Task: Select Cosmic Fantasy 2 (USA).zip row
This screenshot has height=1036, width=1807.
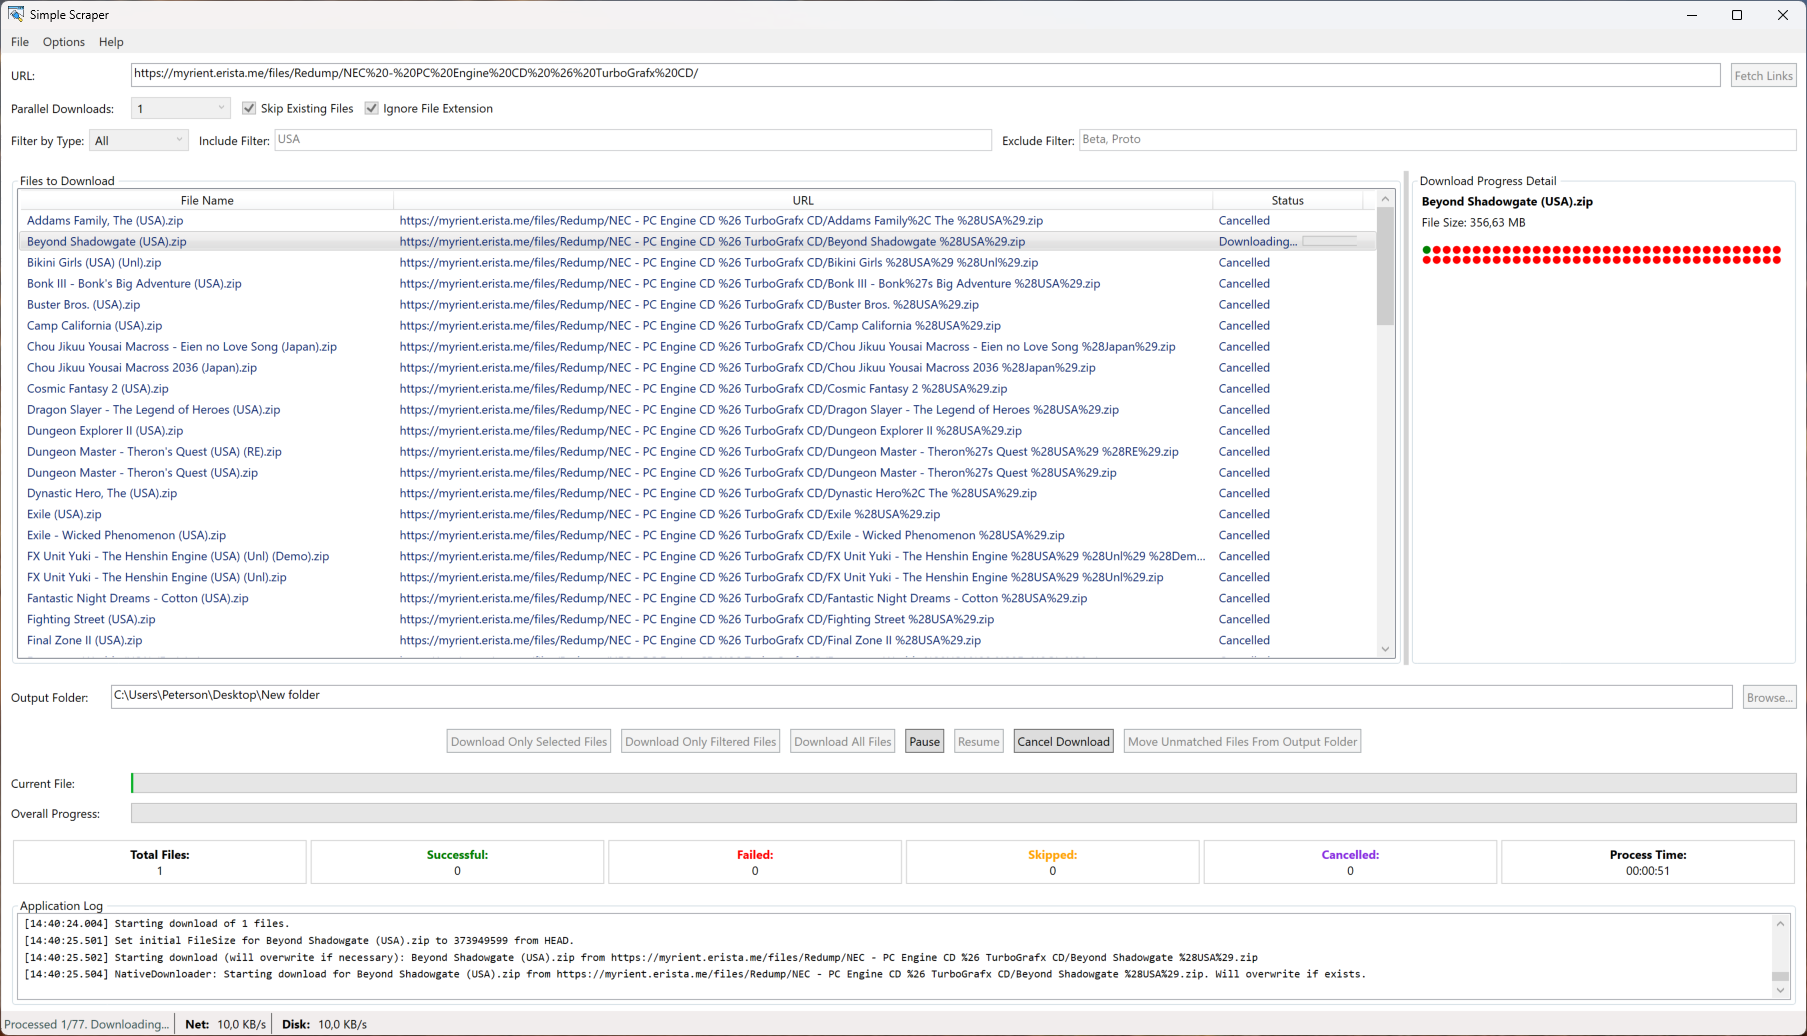Action: pyautogui.click(x=697, y=389)
